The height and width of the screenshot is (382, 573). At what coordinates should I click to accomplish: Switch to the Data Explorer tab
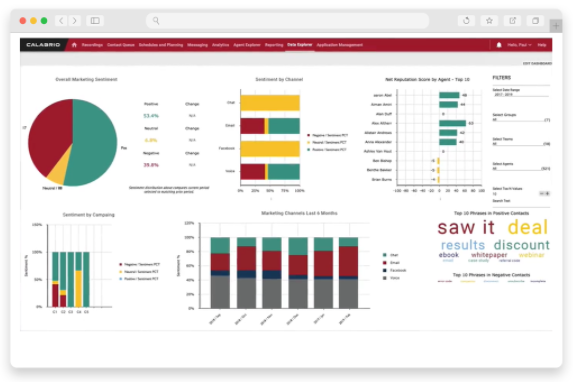[x=300, y=45]
